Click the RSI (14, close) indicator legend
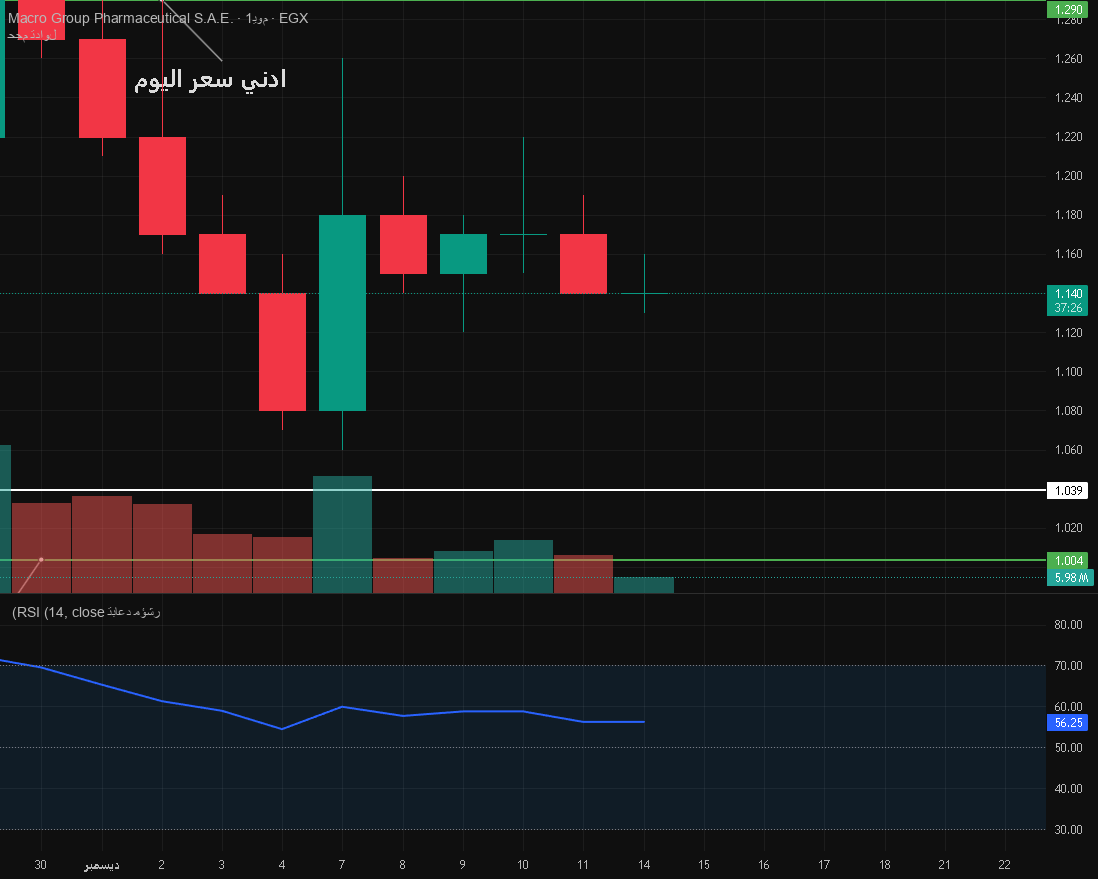 pos(85,612)
